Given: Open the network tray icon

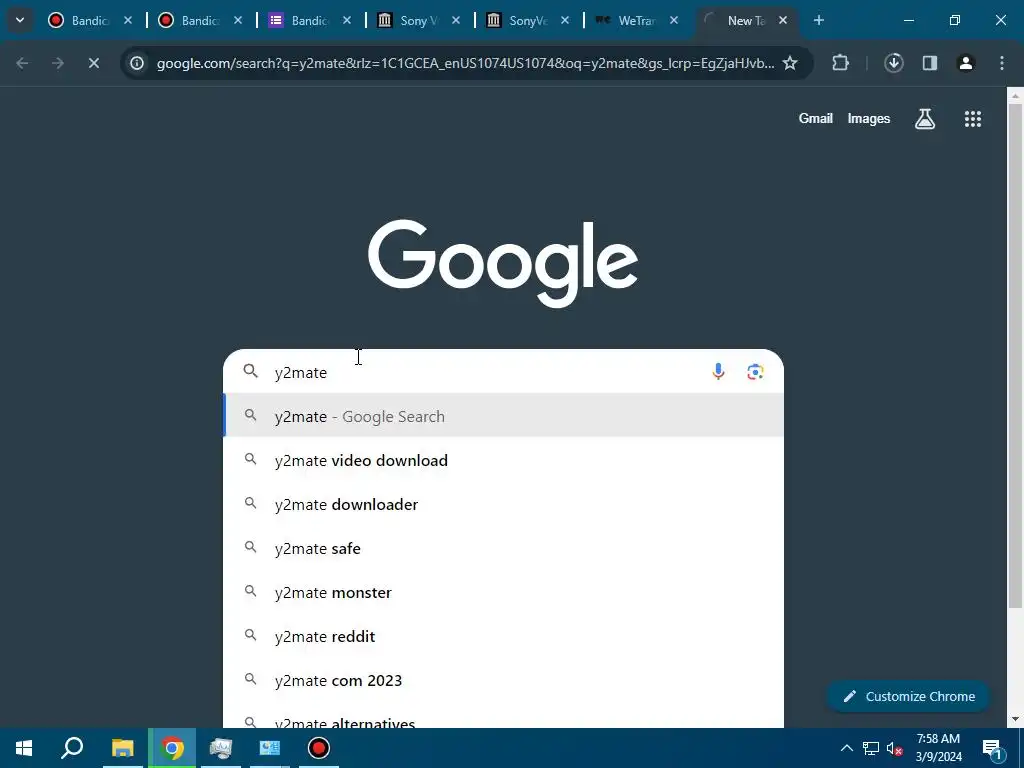Looking at the screenshot, I should pos(871,748).
